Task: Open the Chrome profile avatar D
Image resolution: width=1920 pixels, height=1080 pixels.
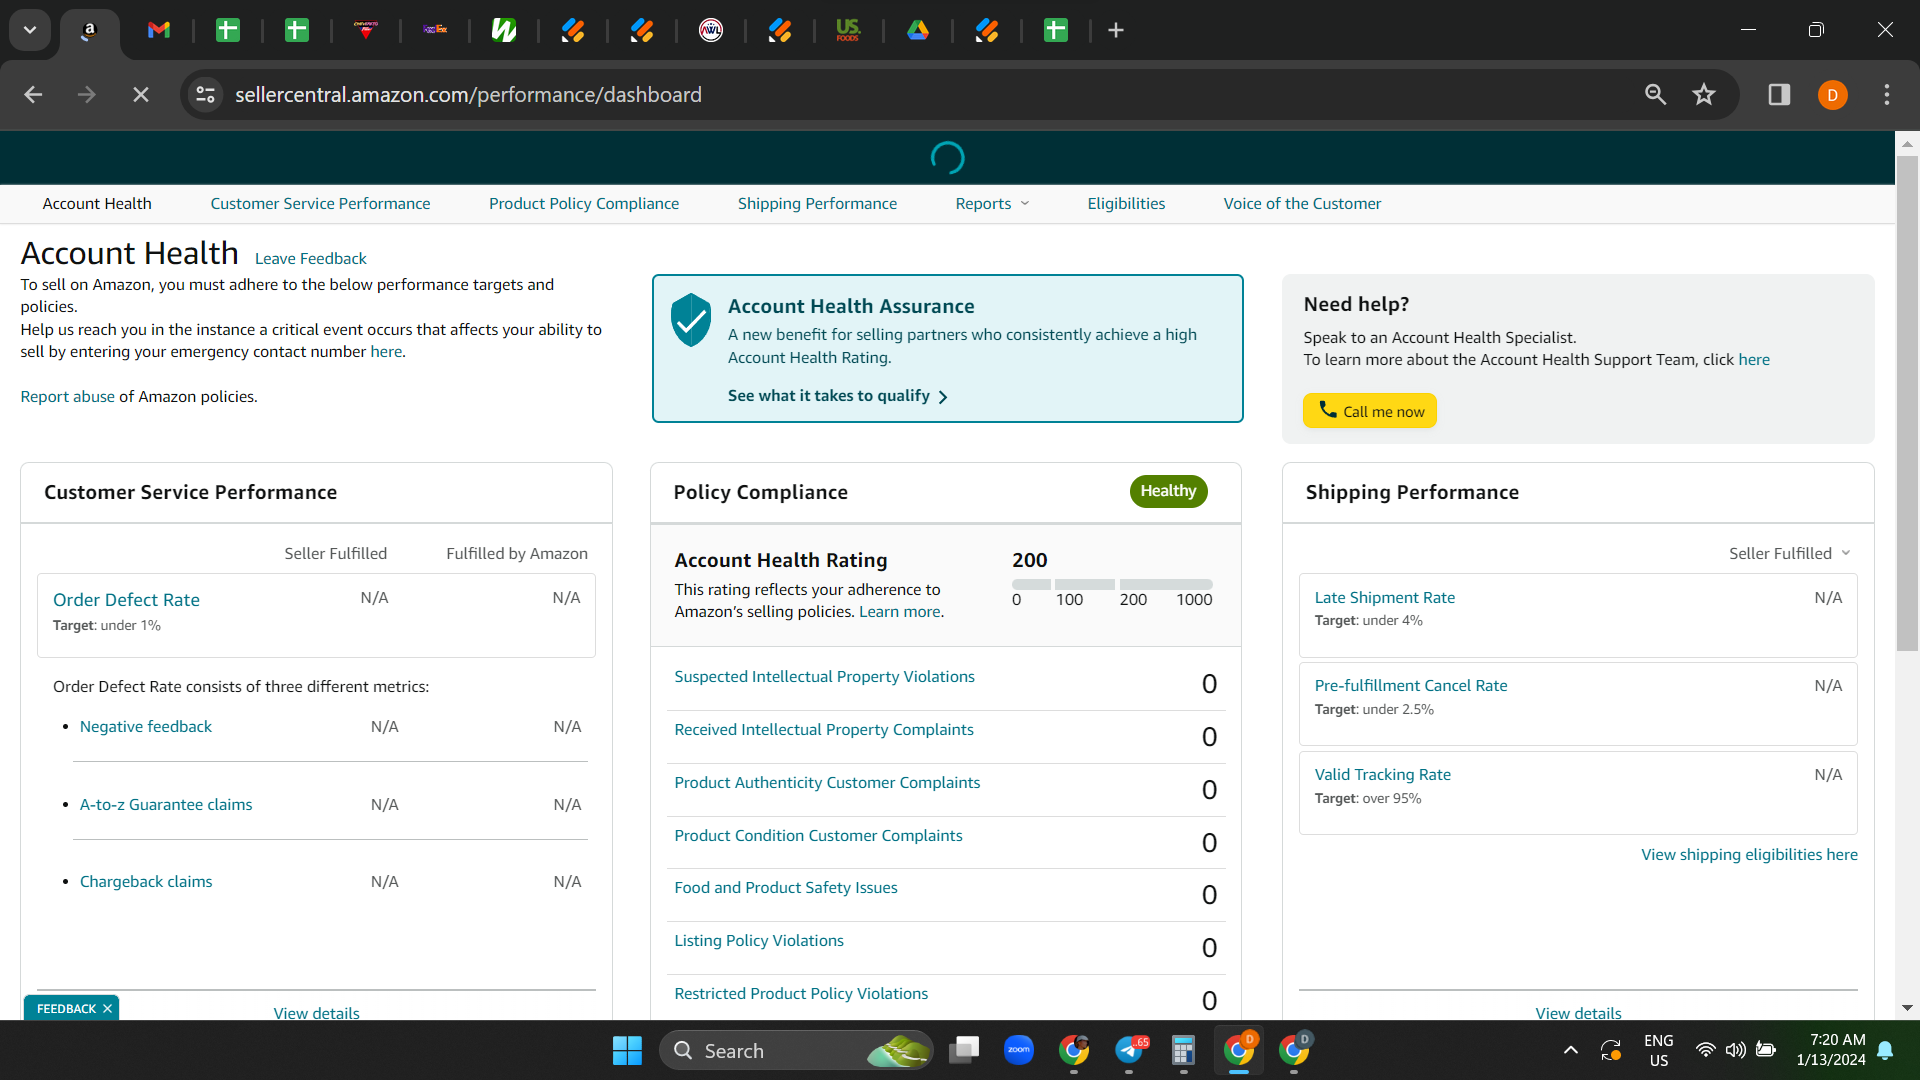Action: [x=1833, y=95]
